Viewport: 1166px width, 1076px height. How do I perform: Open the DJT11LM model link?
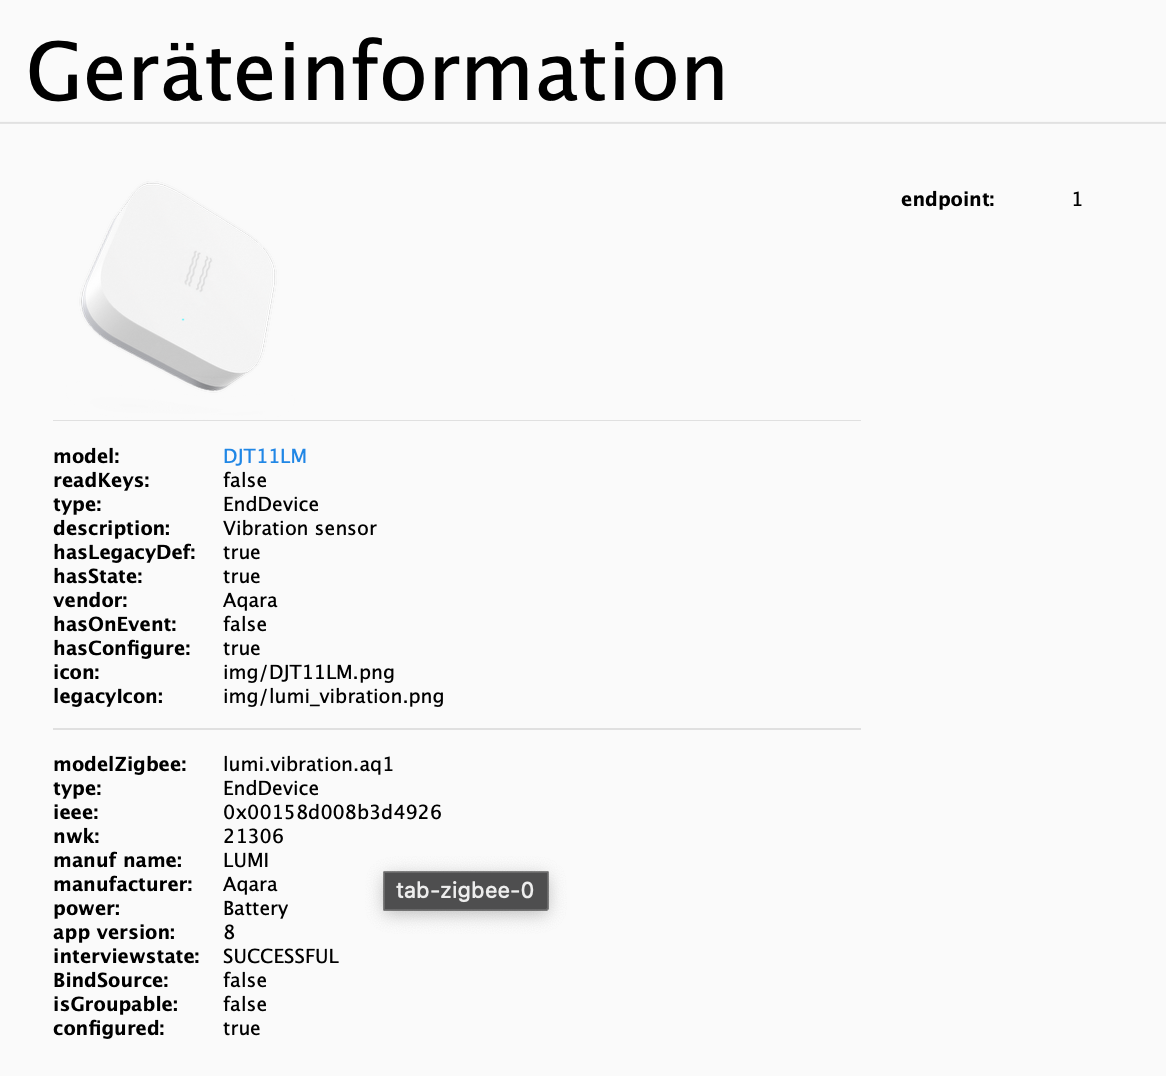[x=265, y=456]
